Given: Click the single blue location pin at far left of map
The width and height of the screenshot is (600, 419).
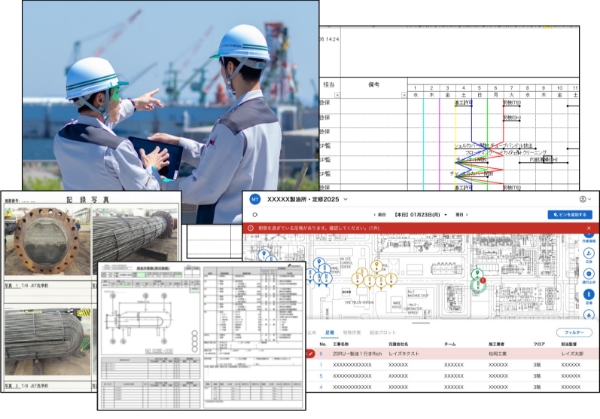Looking at the screenshot, I should 263,255.
